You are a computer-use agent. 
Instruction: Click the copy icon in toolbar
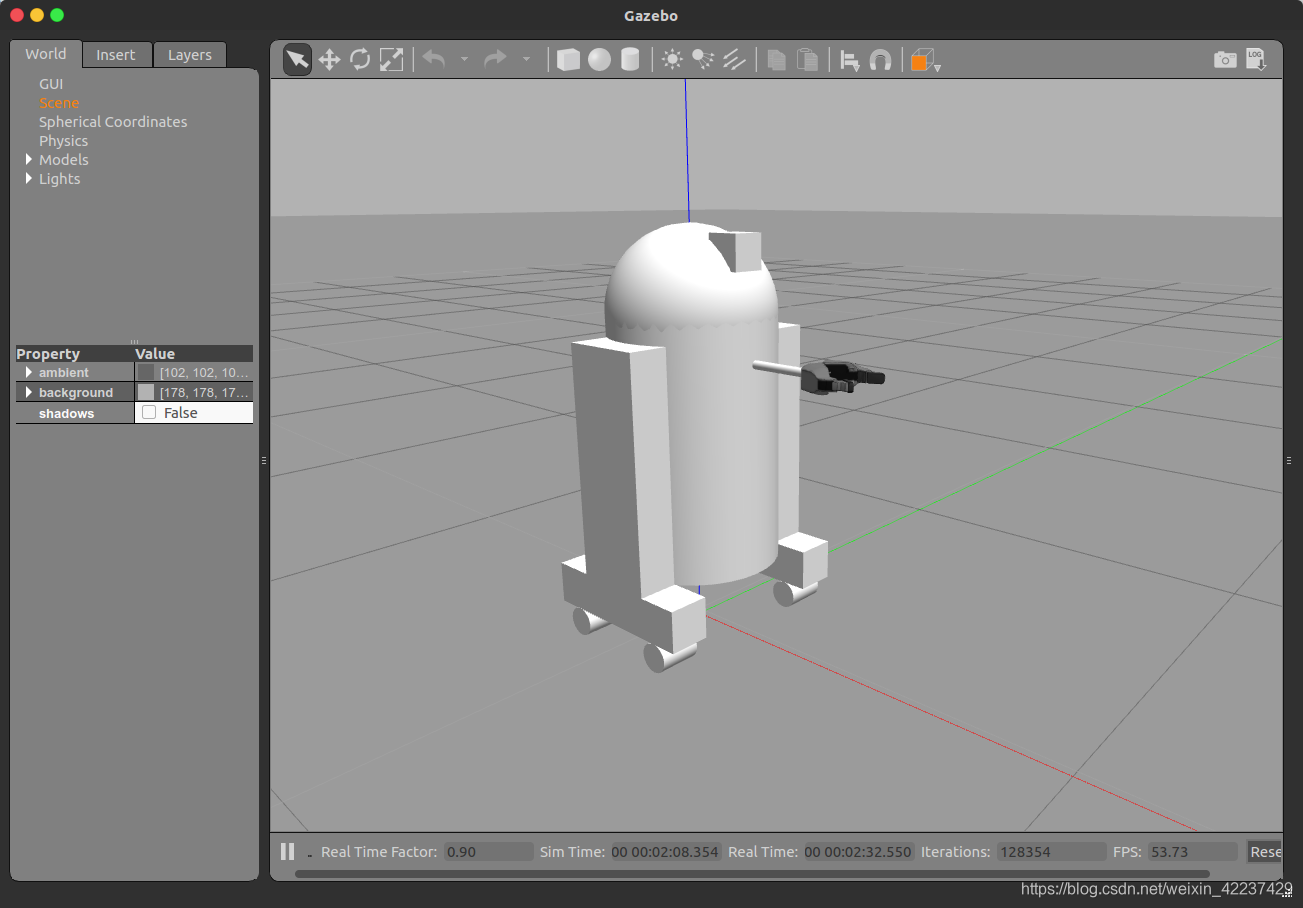click(x=776, y=60)
